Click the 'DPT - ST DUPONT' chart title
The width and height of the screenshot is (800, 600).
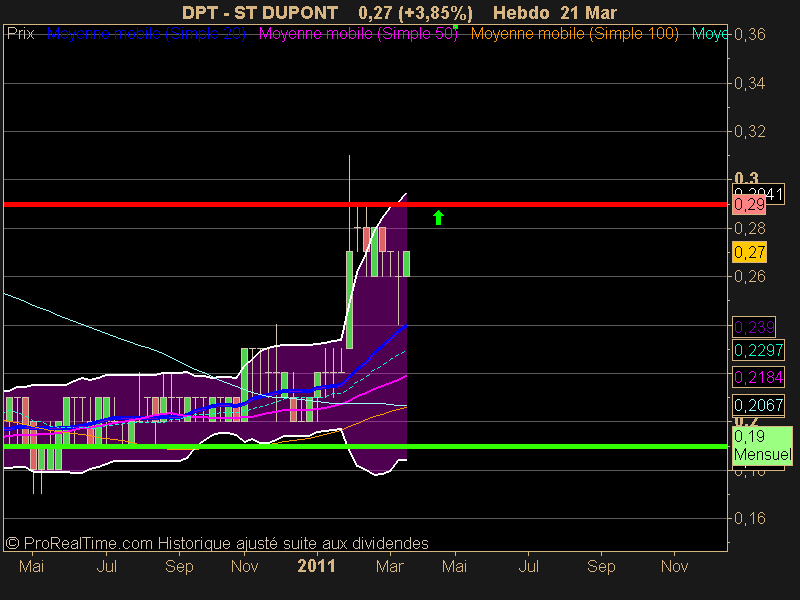[260, 12]
